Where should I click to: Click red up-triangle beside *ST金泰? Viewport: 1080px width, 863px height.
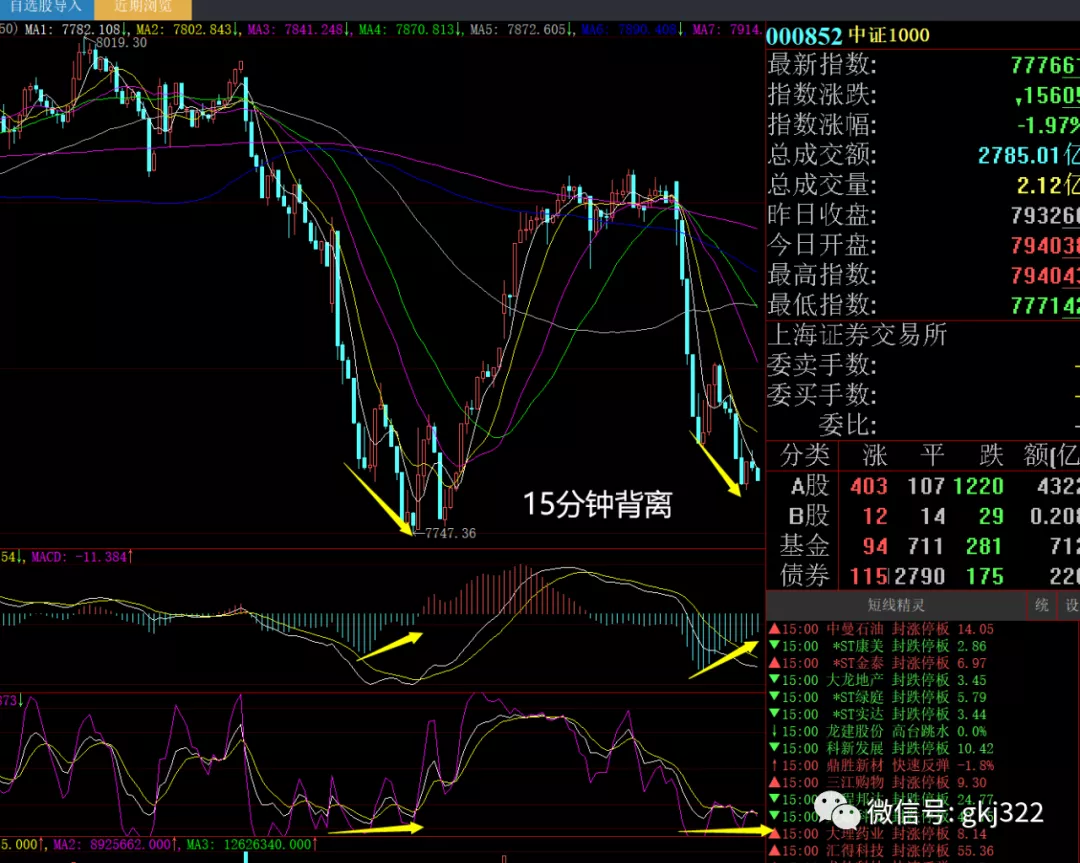773,664
